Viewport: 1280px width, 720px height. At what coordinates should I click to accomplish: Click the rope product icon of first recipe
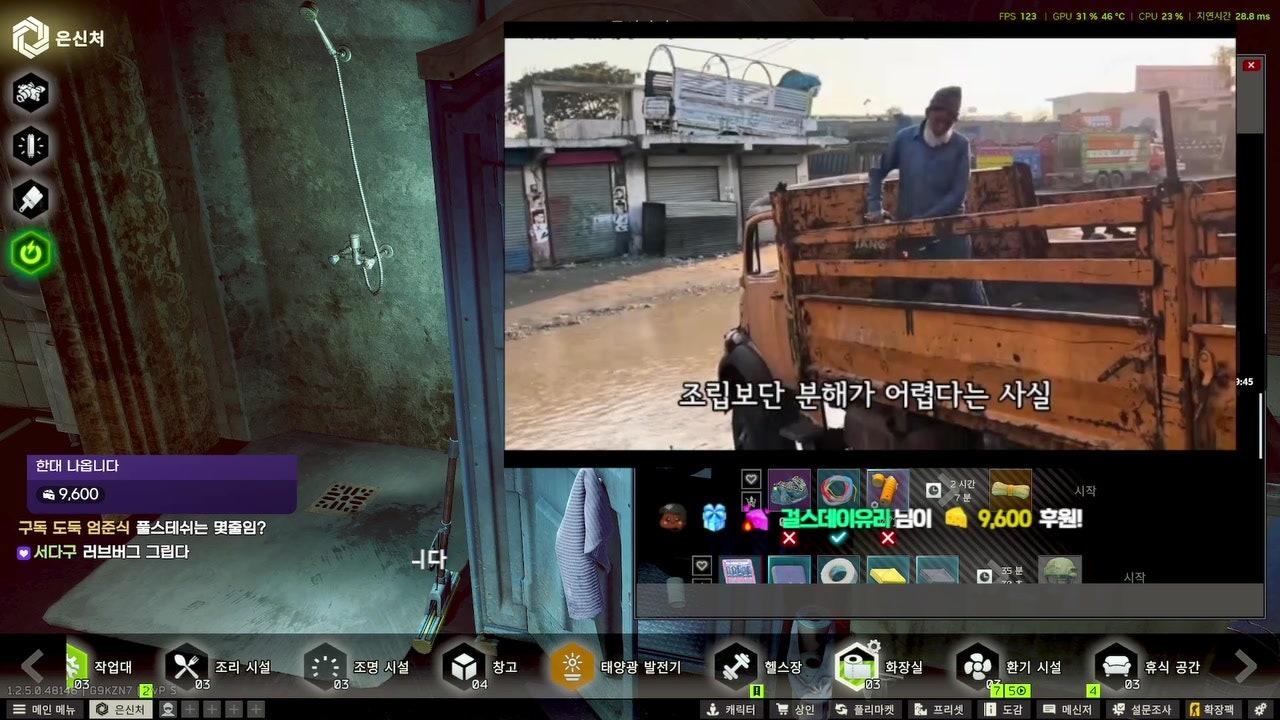pos(1010,489)
